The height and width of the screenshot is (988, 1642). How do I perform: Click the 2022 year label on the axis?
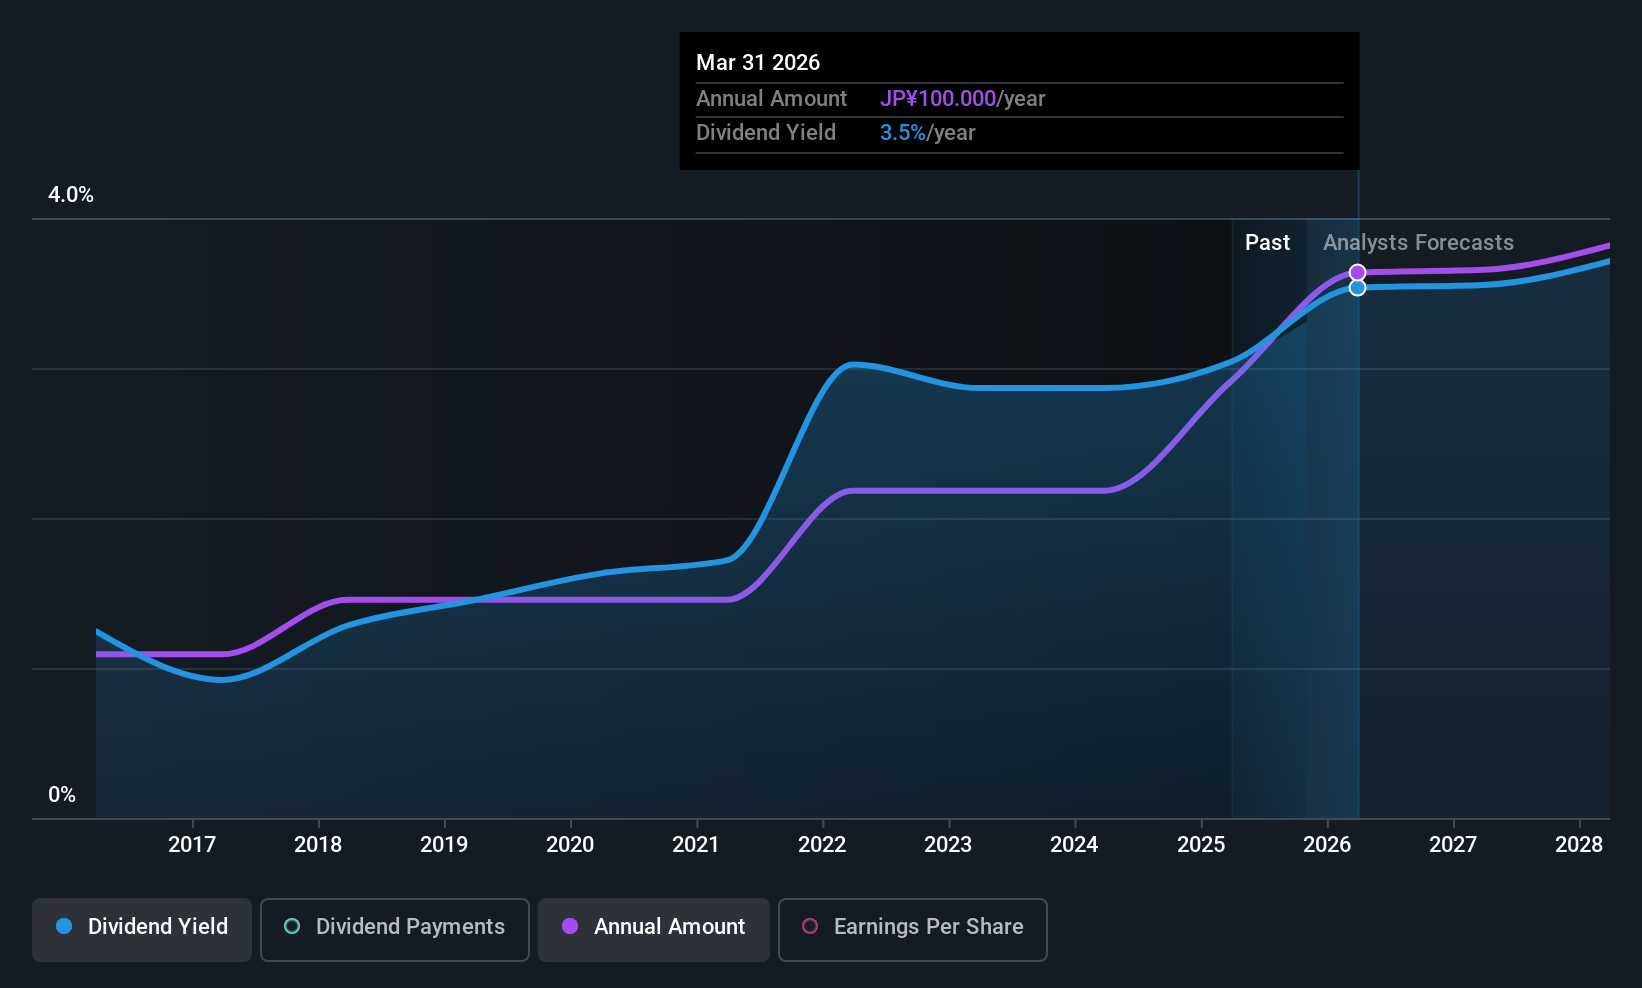(822, 844)
